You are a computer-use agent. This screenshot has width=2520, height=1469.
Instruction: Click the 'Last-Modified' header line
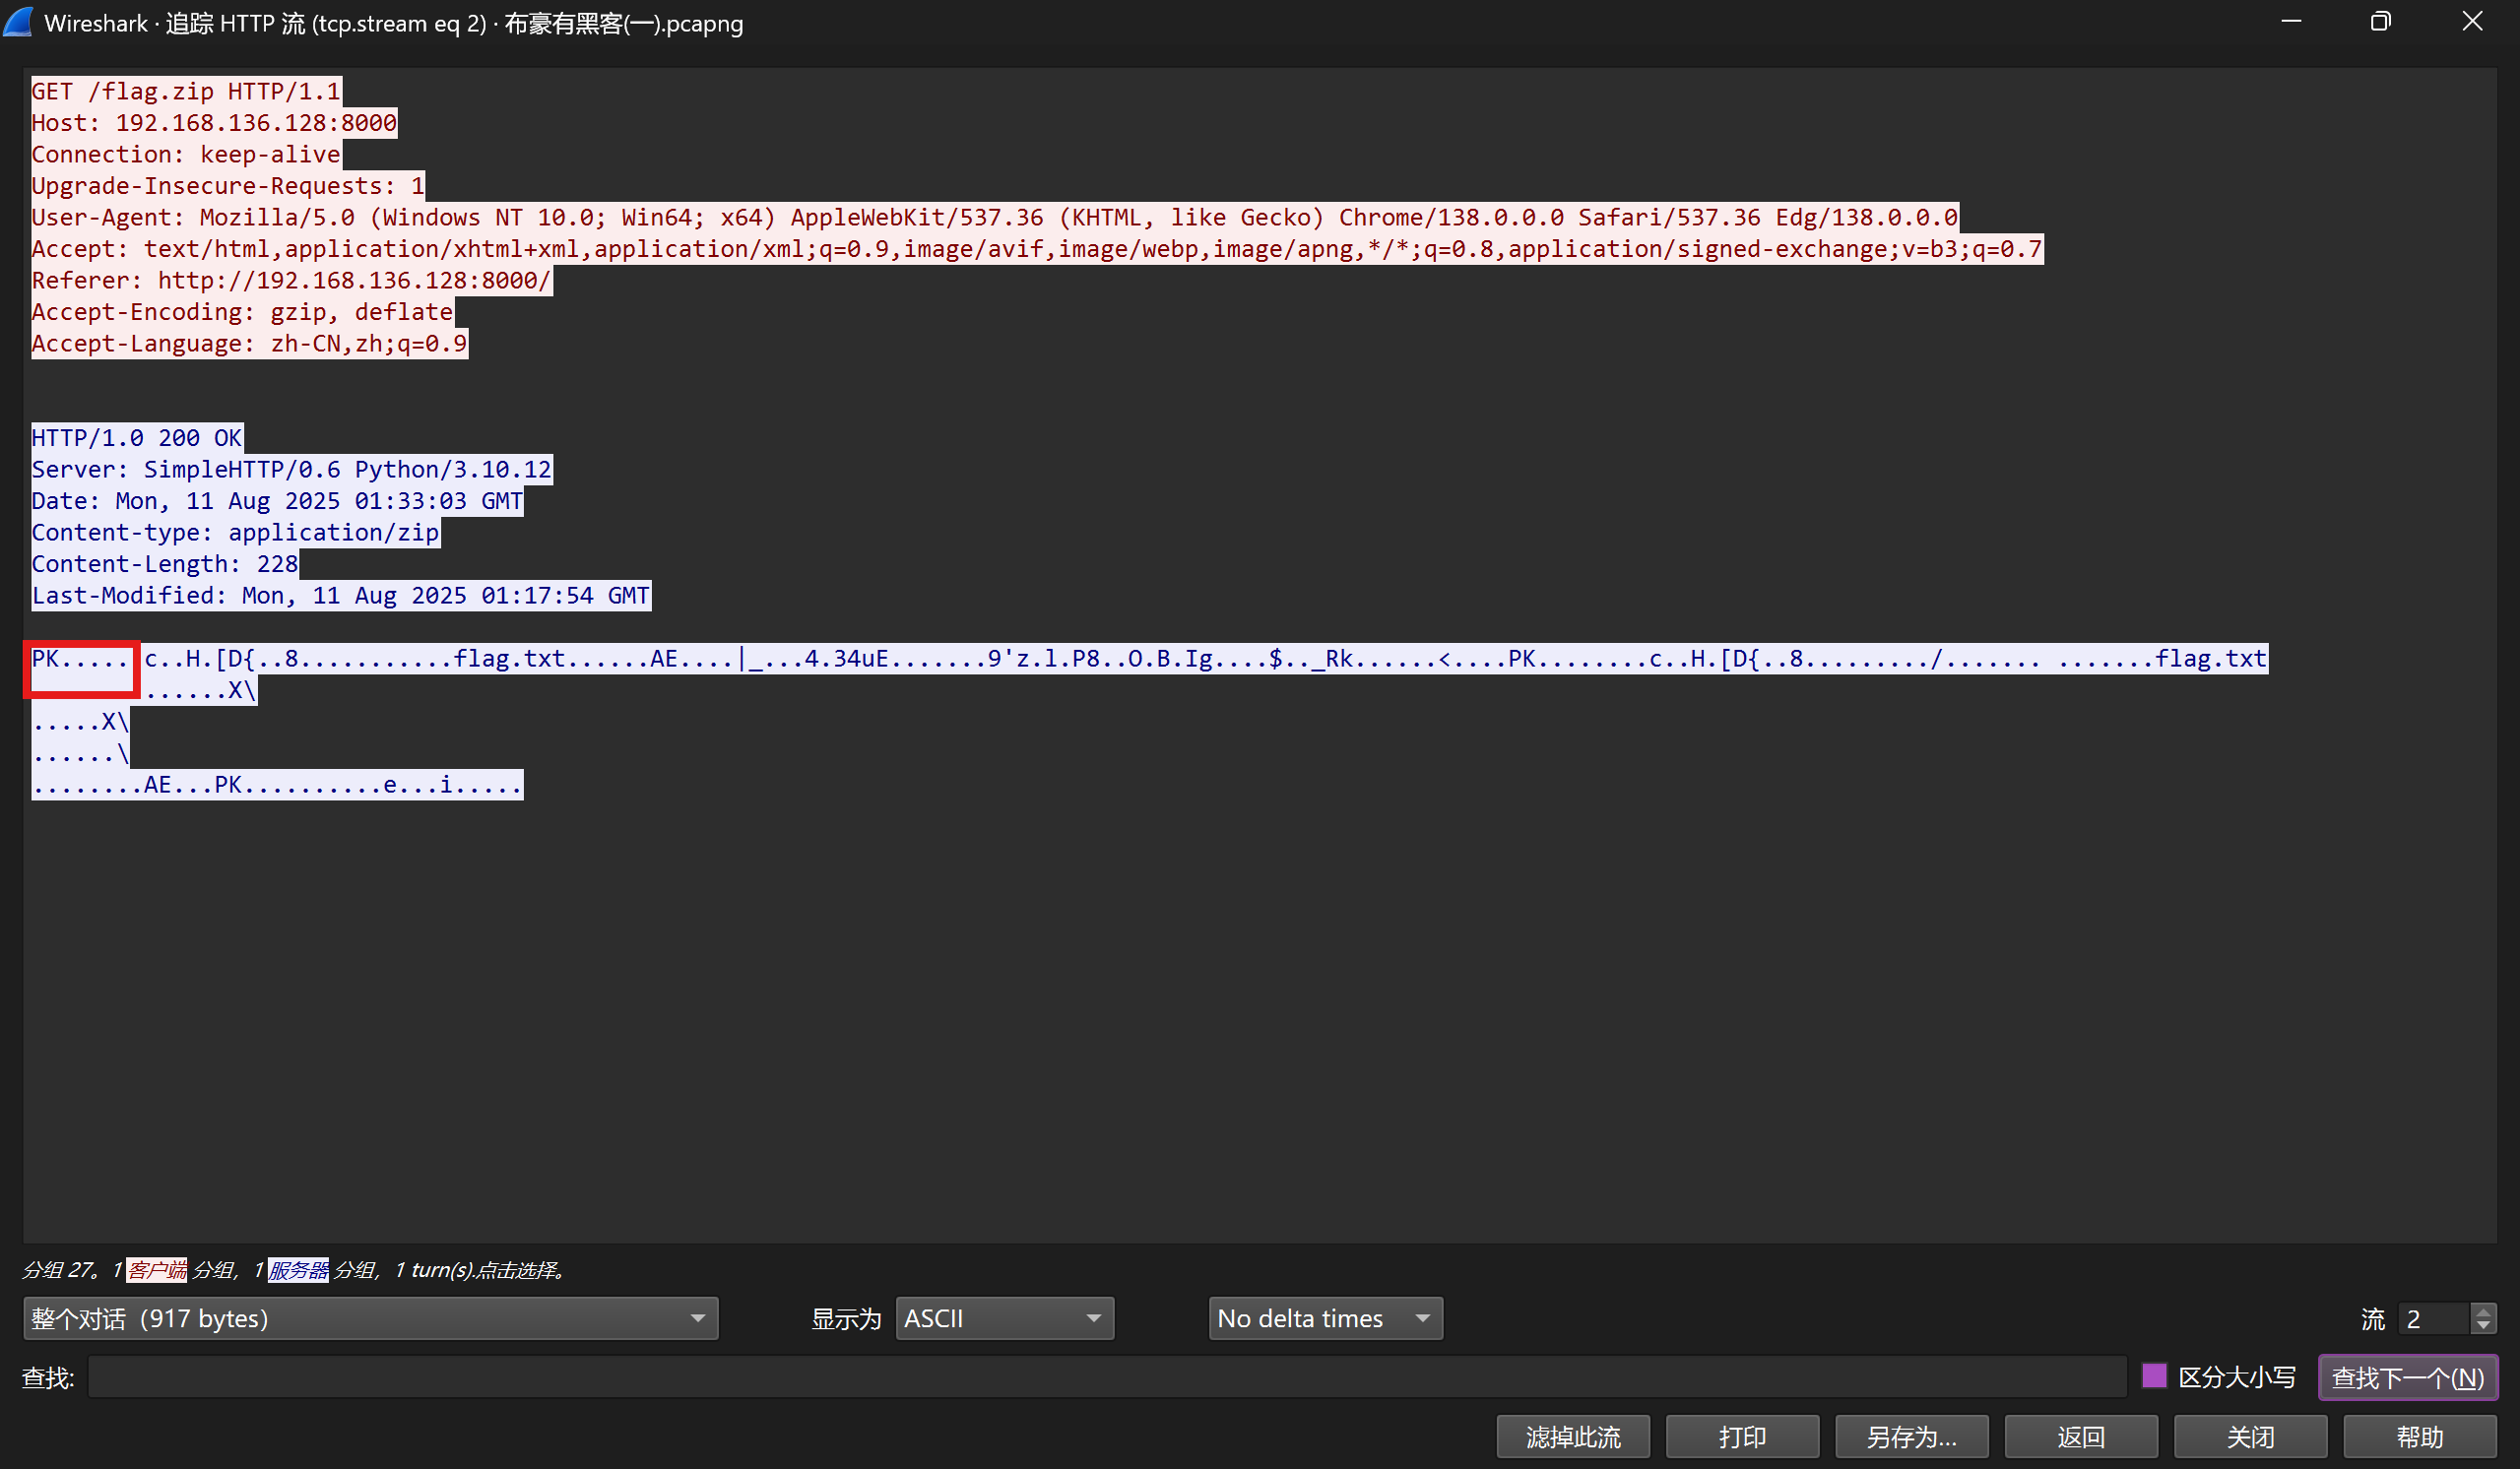click(341, 595)
